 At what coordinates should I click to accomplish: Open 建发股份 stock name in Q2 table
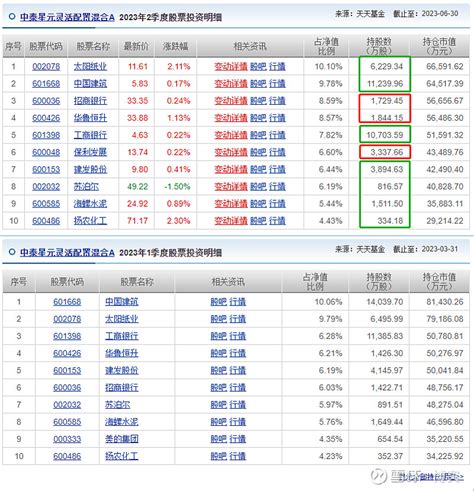[x=90, y=170]
